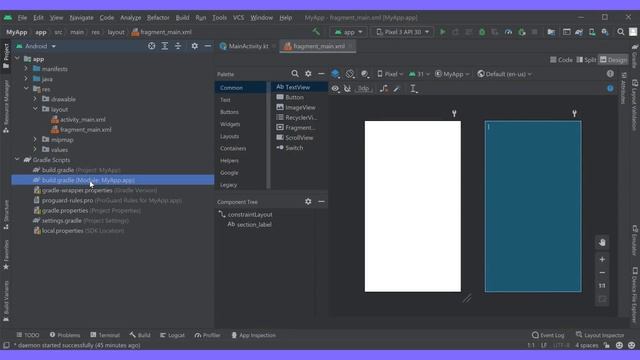Switch to fragment_main.xml editor tab
This screenshot has width=640, height=360.
318,46
